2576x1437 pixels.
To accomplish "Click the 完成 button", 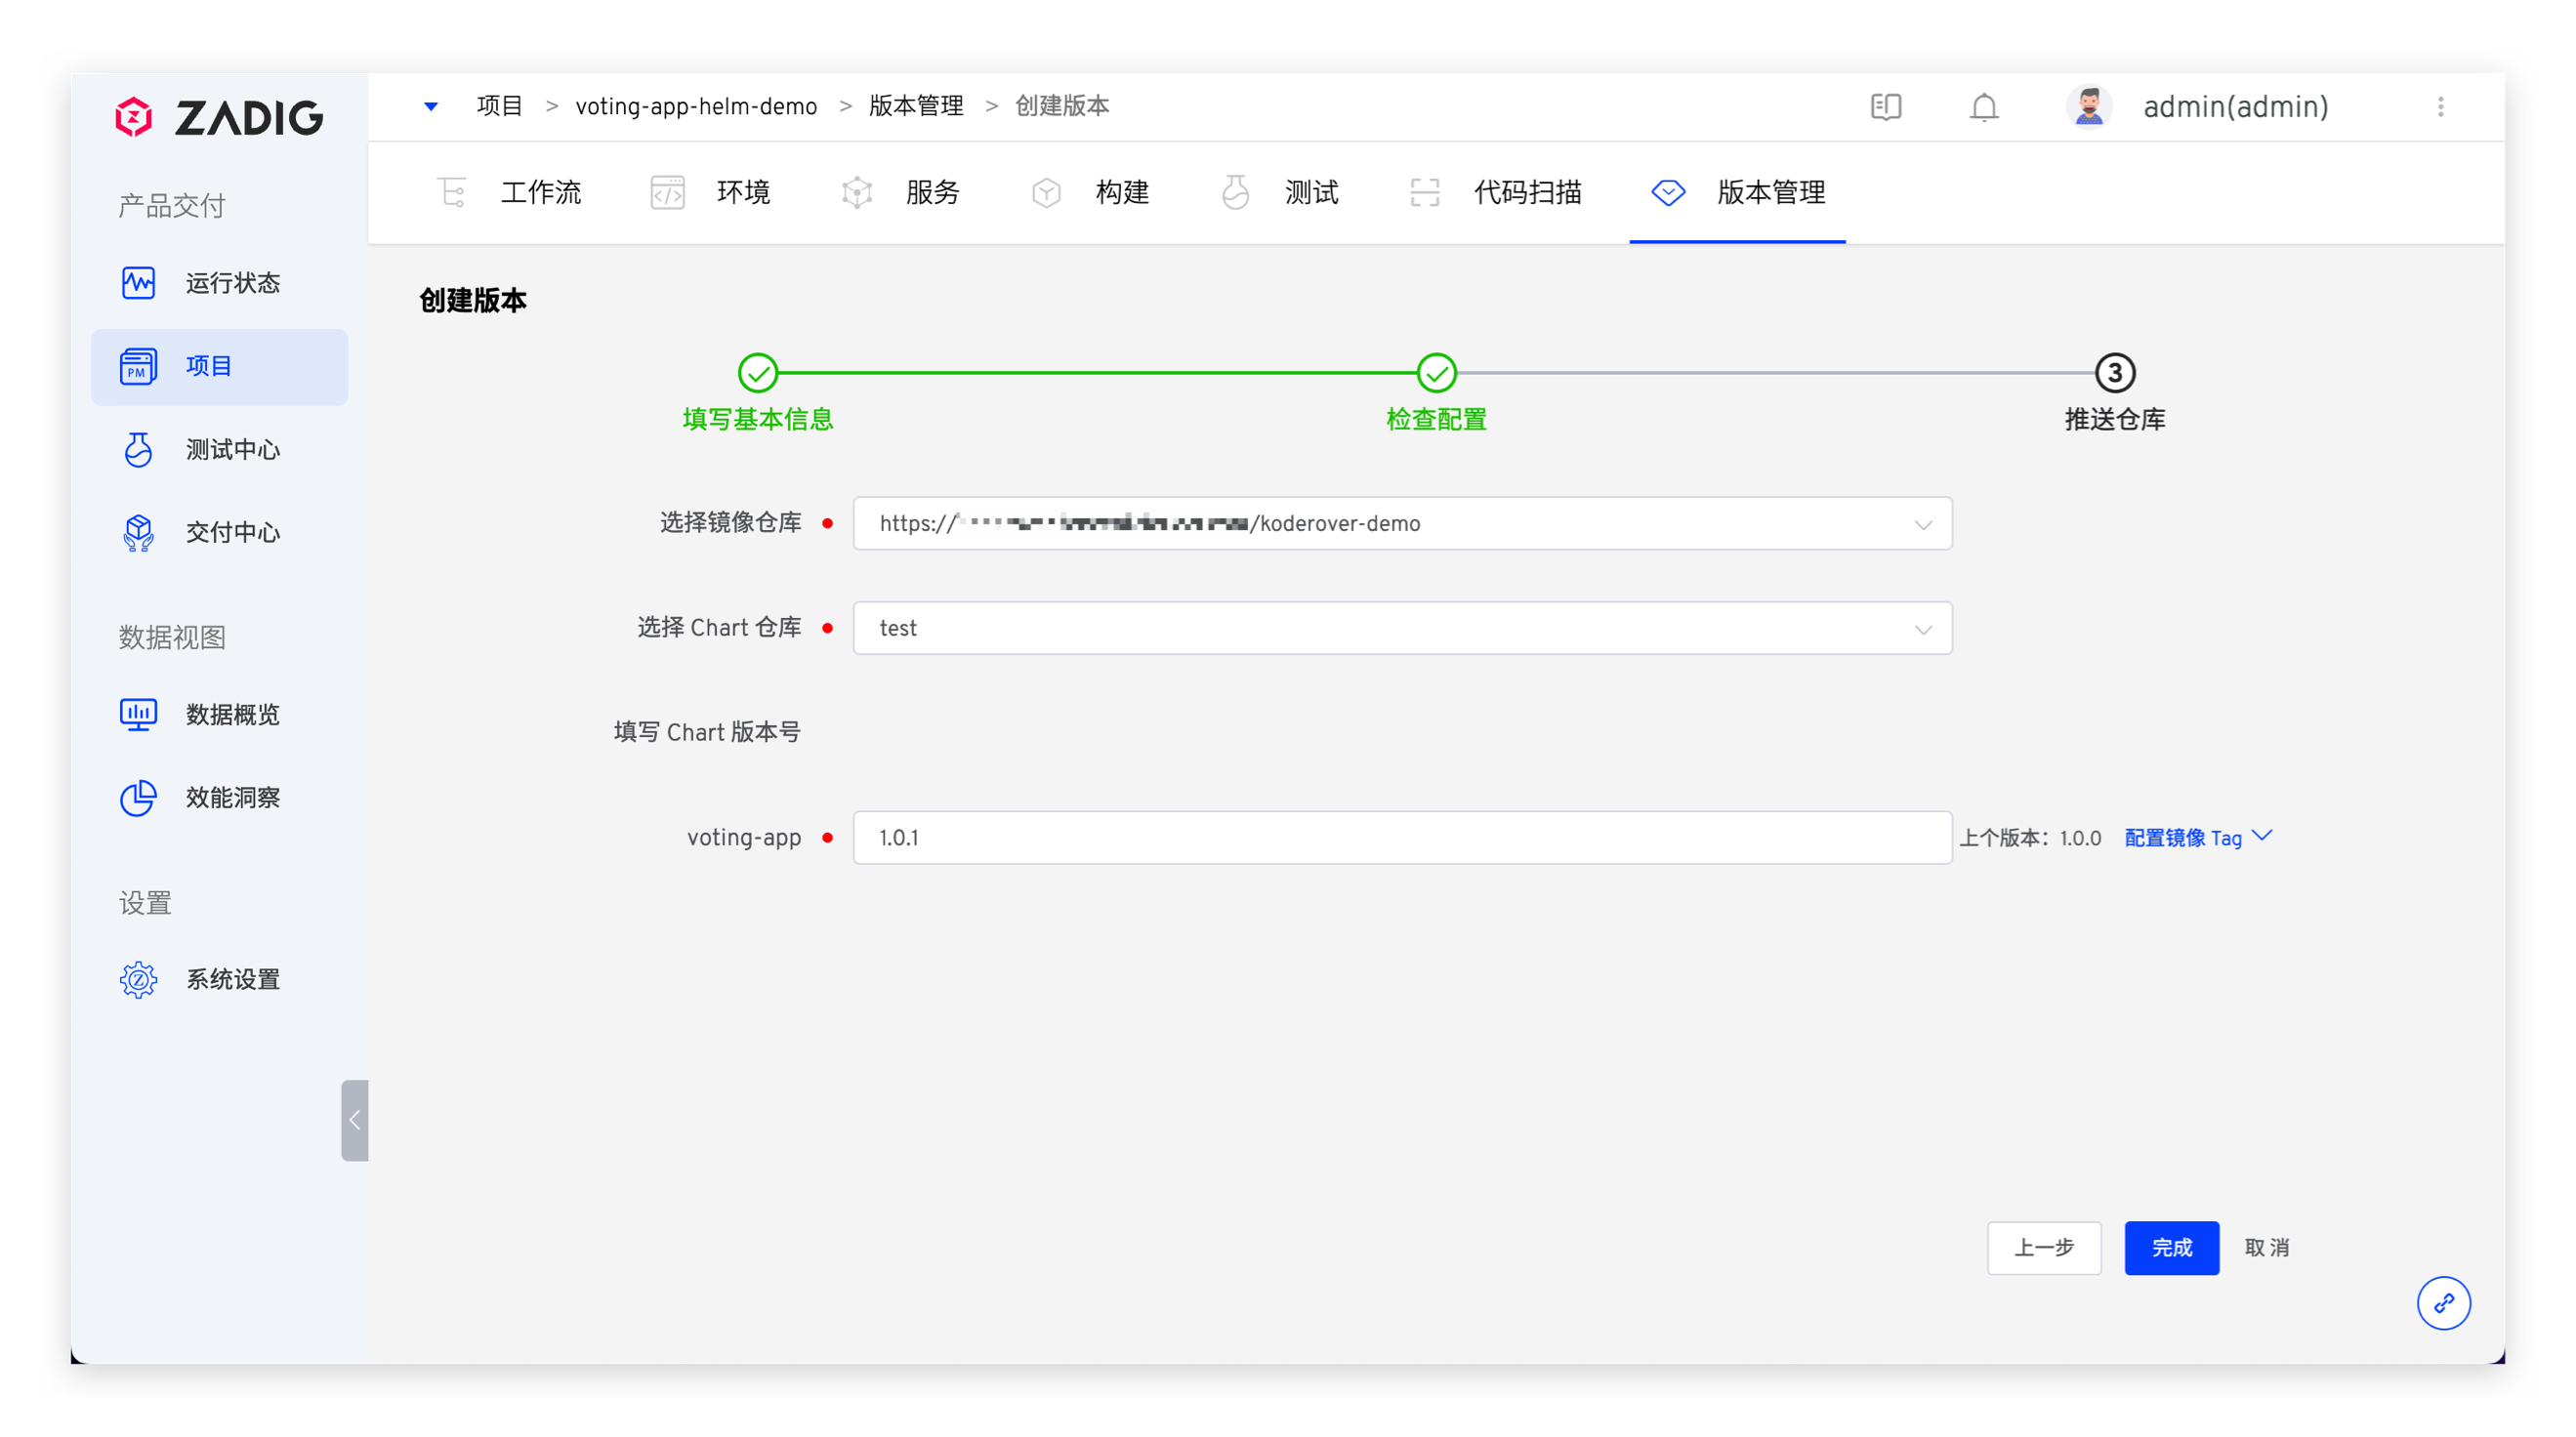I will click(2171, 1247).
